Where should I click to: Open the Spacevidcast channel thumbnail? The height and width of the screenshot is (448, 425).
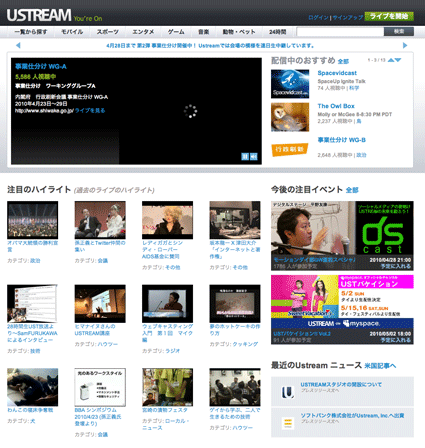click(290, 84)
